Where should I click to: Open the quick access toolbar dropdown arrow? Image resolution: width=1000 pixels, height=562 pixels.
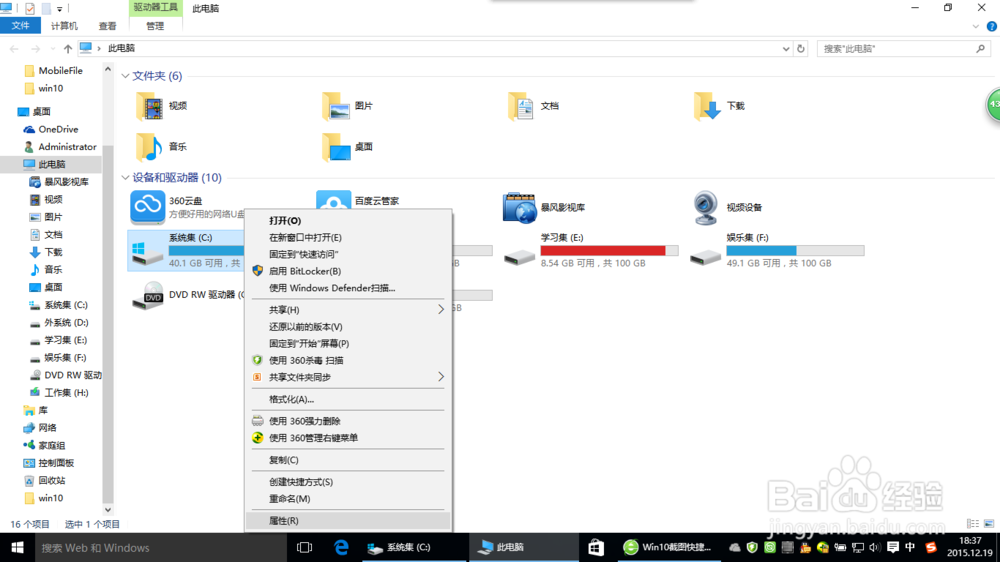(59, 9)
